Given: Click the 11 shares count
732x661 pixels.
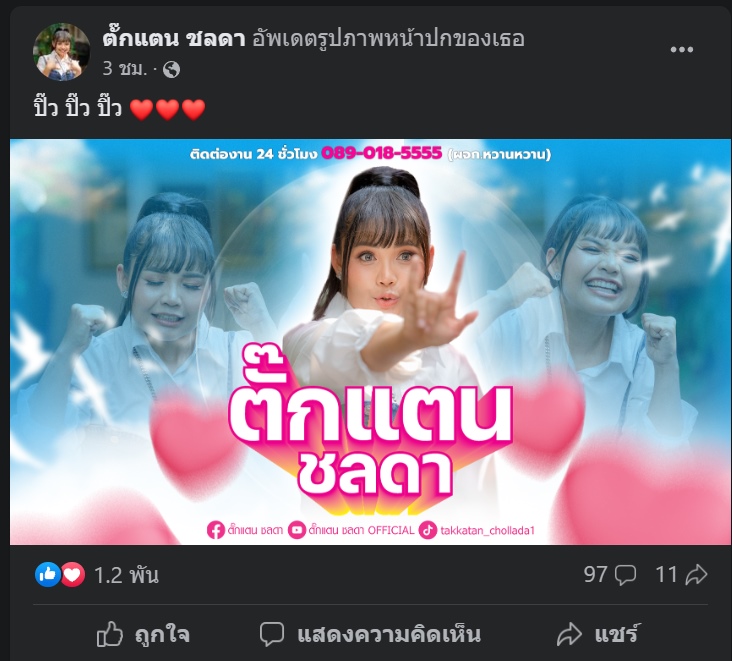Looking at the screenshot, I should tap(666, 574).
